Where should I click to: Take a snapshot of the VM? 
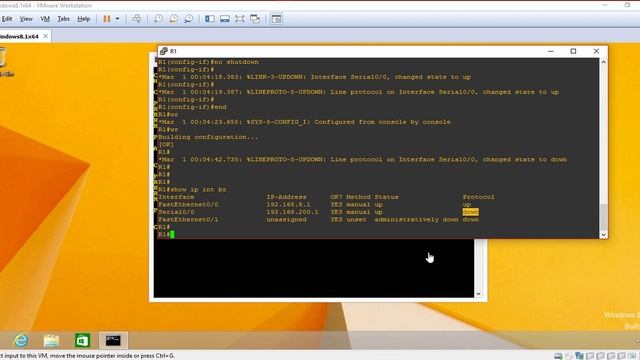pos(158,19)
